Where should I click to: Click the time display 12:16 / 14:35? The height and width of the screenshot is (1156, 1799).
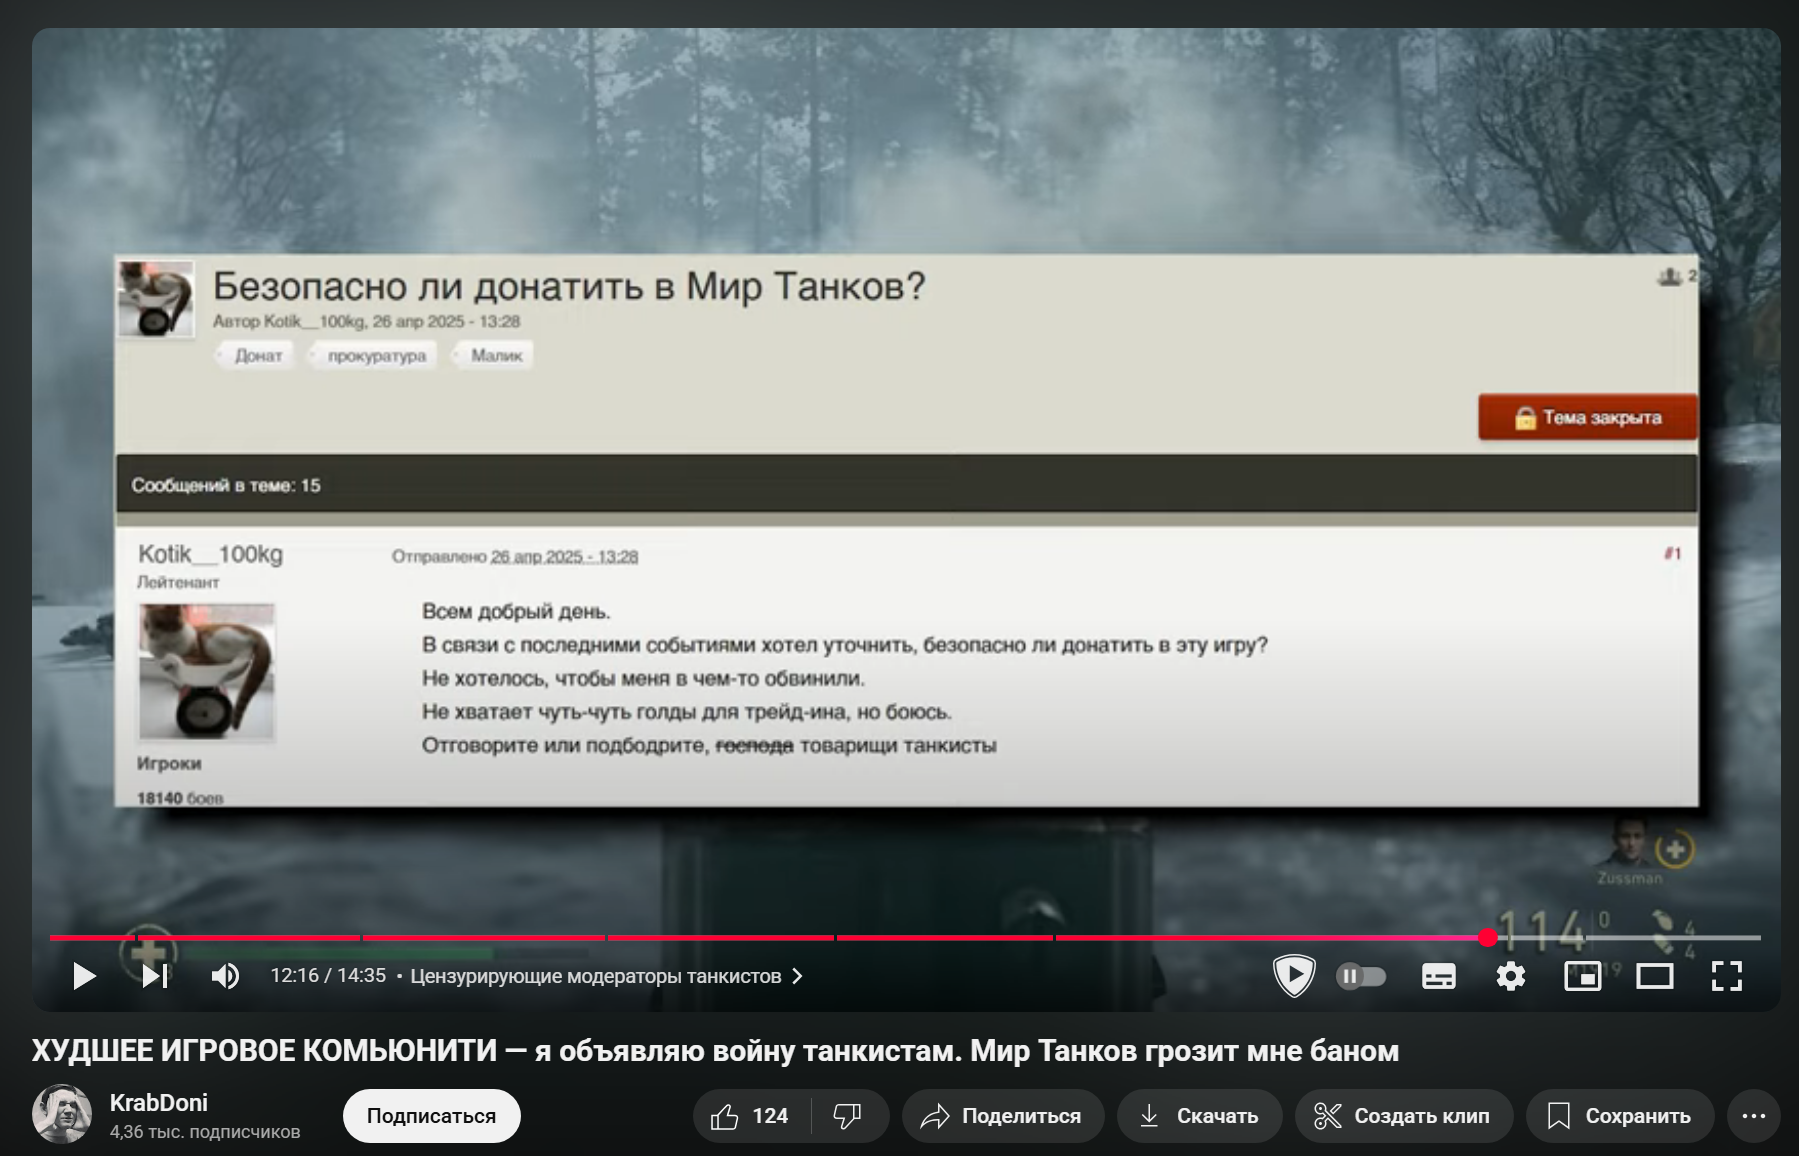[x=328, y=976]
